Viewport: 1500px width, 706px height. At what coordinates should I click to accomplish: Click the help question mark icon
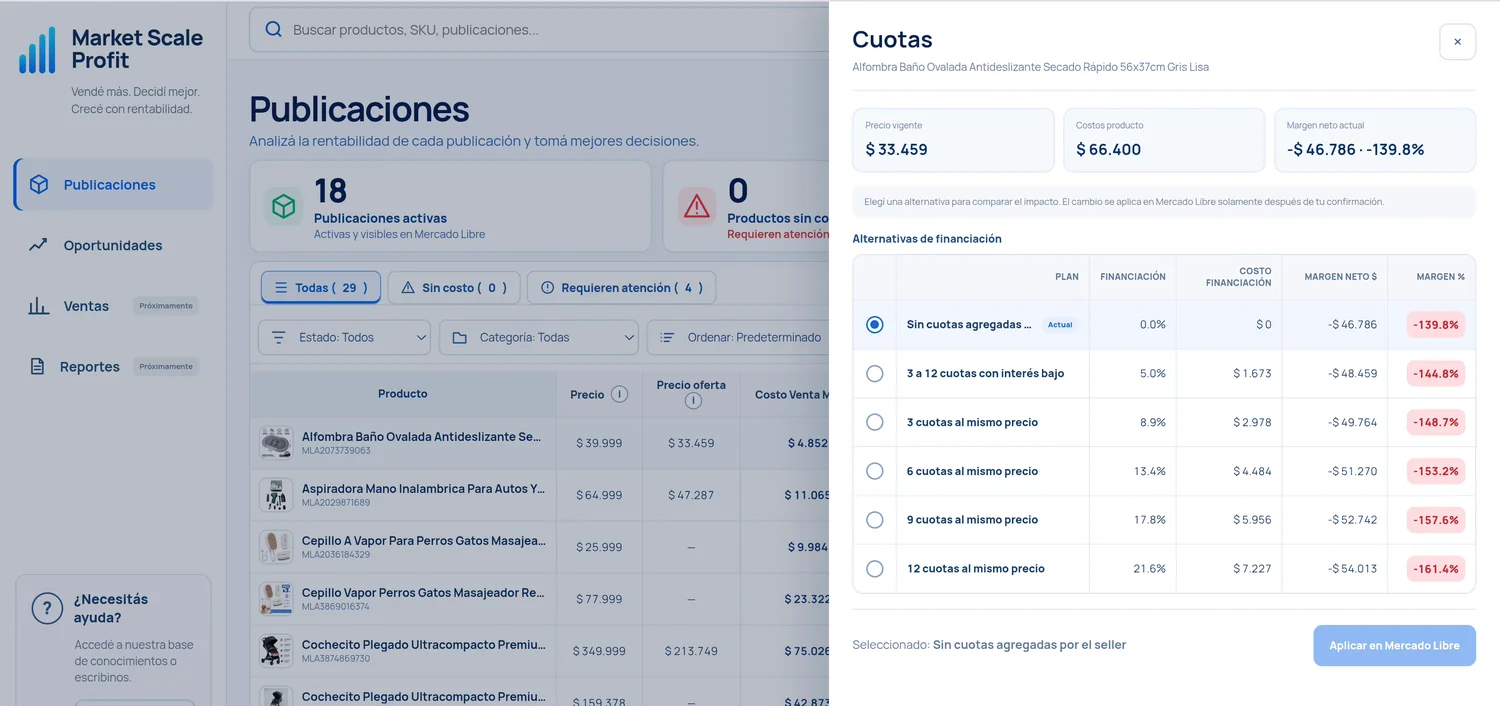click(47, 608)
